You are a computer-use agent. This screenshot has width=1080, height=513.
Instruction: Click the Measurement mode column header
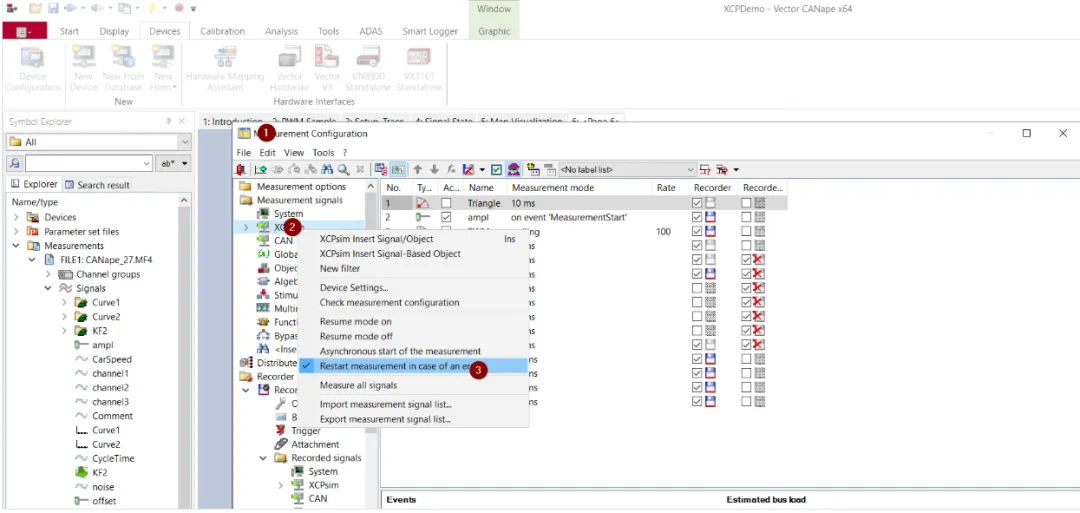tap(552, 188)
